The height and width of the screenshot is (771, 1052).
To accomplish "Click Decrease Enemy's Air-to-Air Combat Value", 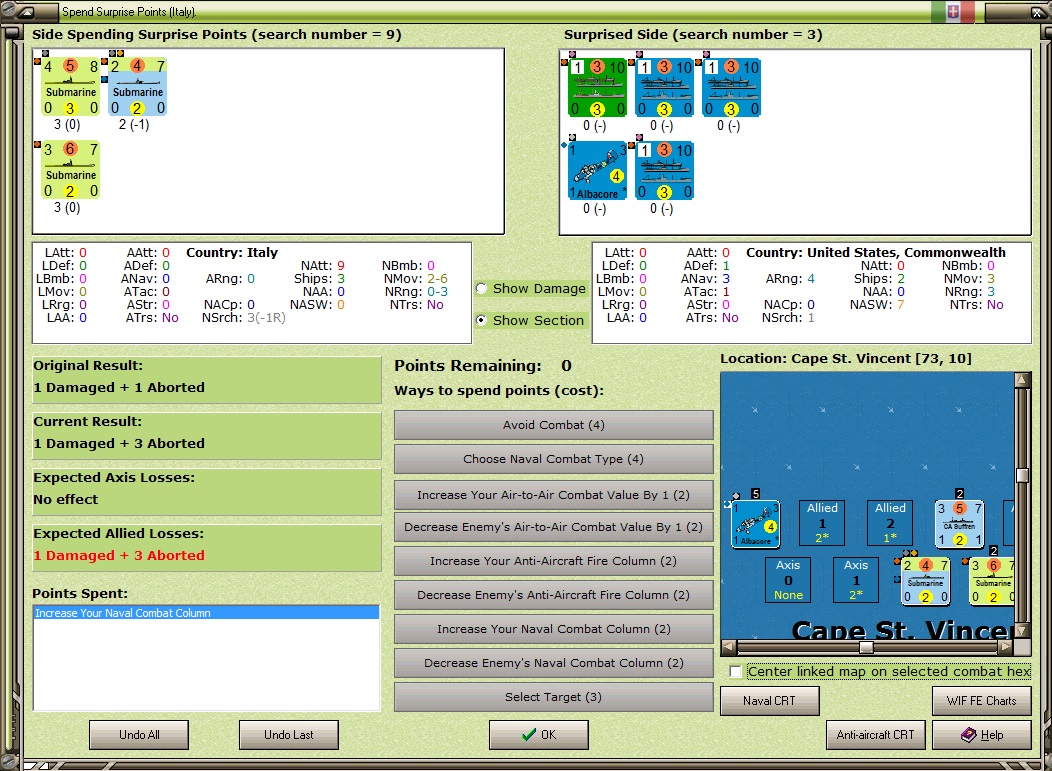I will (554, 527).
